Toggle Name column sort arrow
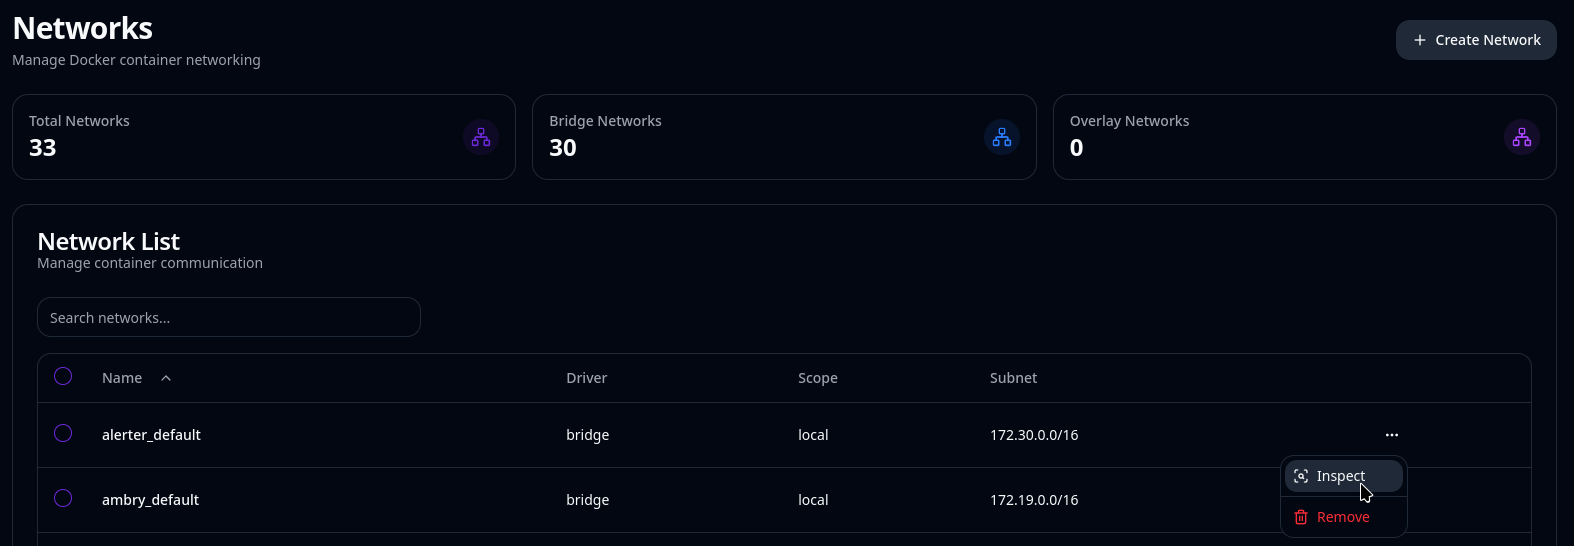This screenshot has width=1574, height=546. tap(166, 378)
